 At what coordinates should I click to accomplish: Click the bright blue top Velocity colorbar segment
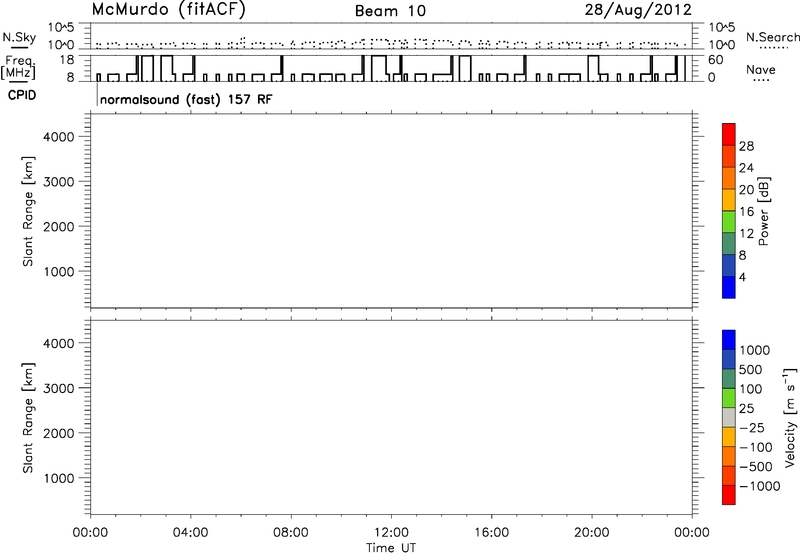point(729,340)
